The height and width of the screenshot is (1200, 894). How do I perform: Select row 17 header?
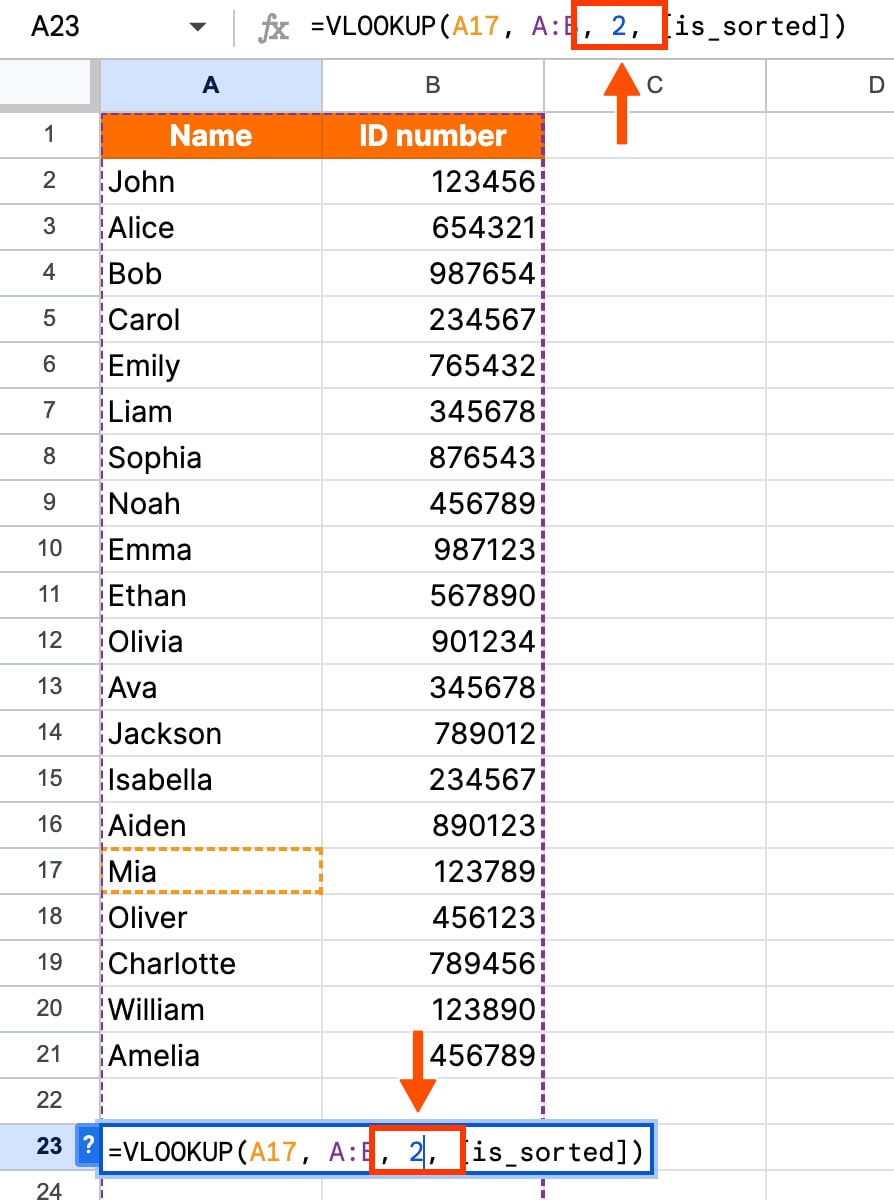point(49,871)
